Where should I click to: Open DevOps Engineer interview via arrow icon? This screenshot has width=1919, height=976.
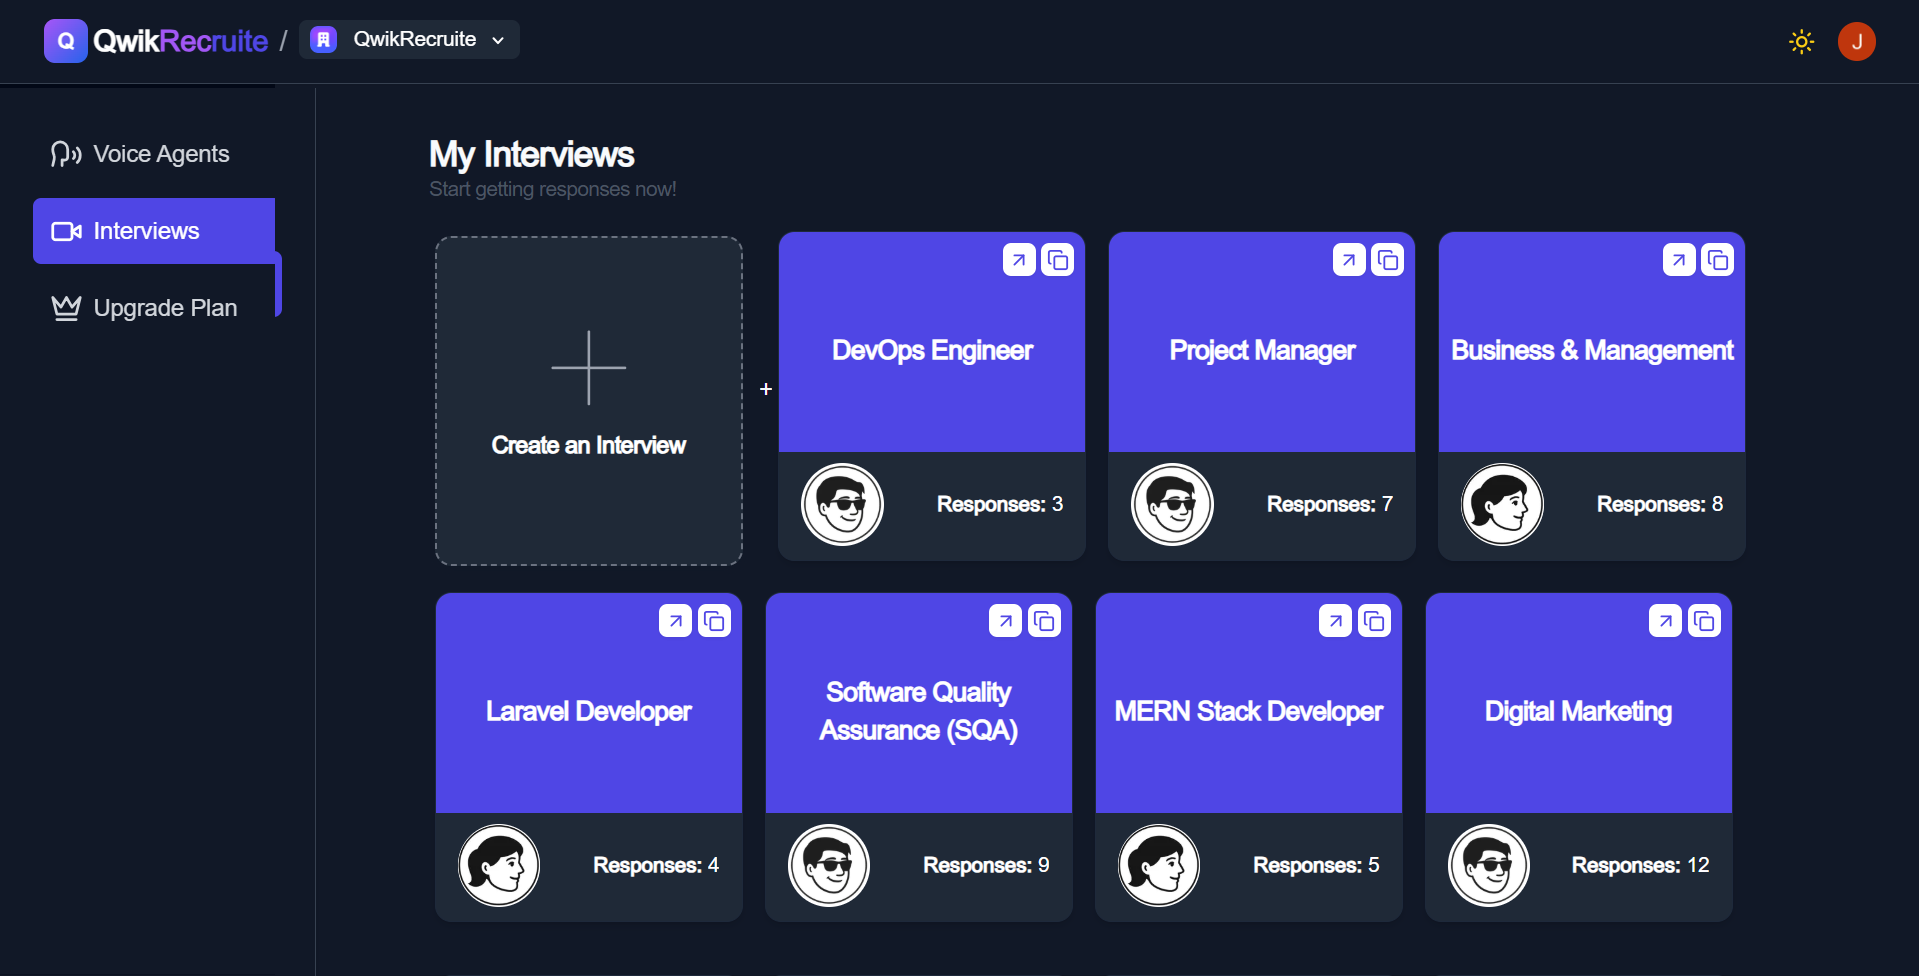[1018, 260]
